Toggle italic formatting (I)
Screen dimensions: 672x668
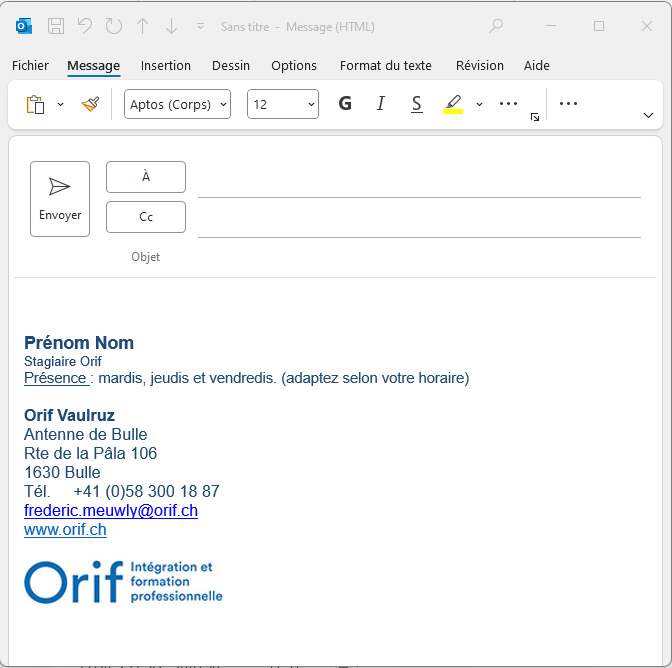381,104
